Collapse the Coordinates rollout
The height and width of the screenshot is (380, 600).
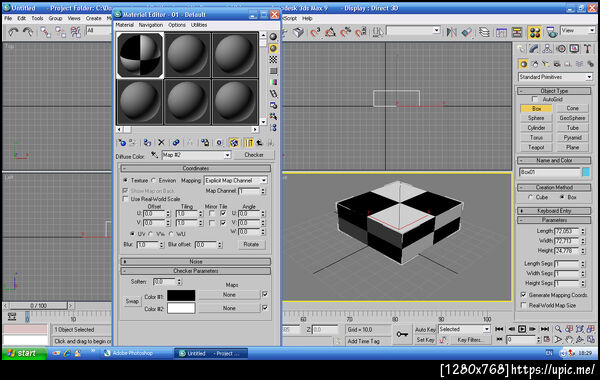pyautogui.click(x=196, y=168)
